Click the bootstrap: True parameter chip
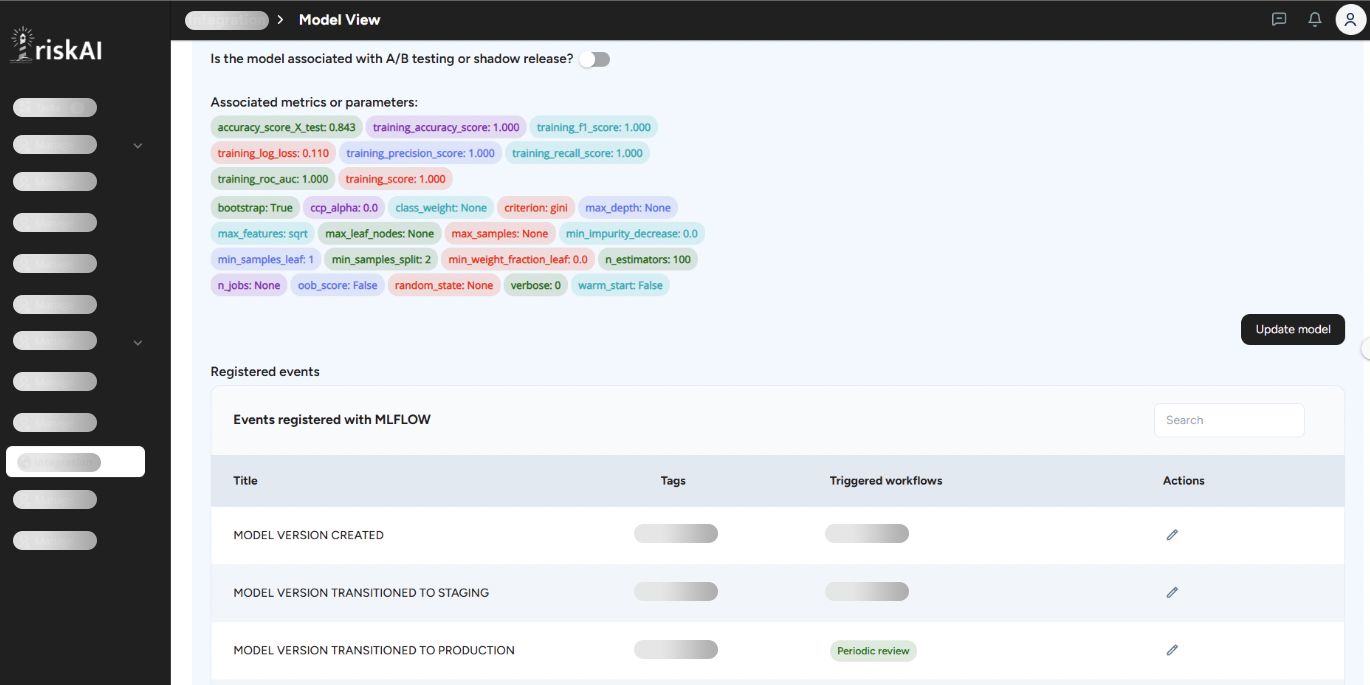Viewport: 1370px width, 685px height. point(255,208)
